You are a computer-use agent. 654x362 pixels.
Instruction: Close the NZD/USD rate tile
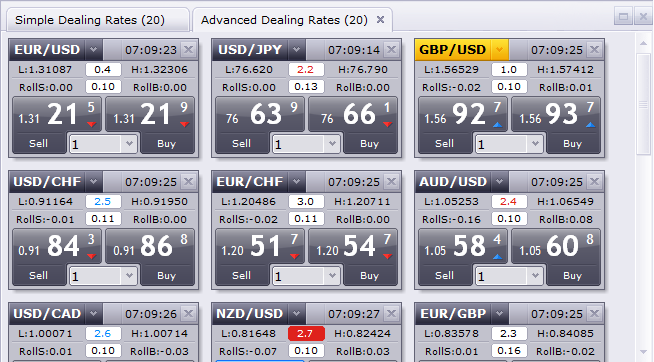(x=391, y=314)
